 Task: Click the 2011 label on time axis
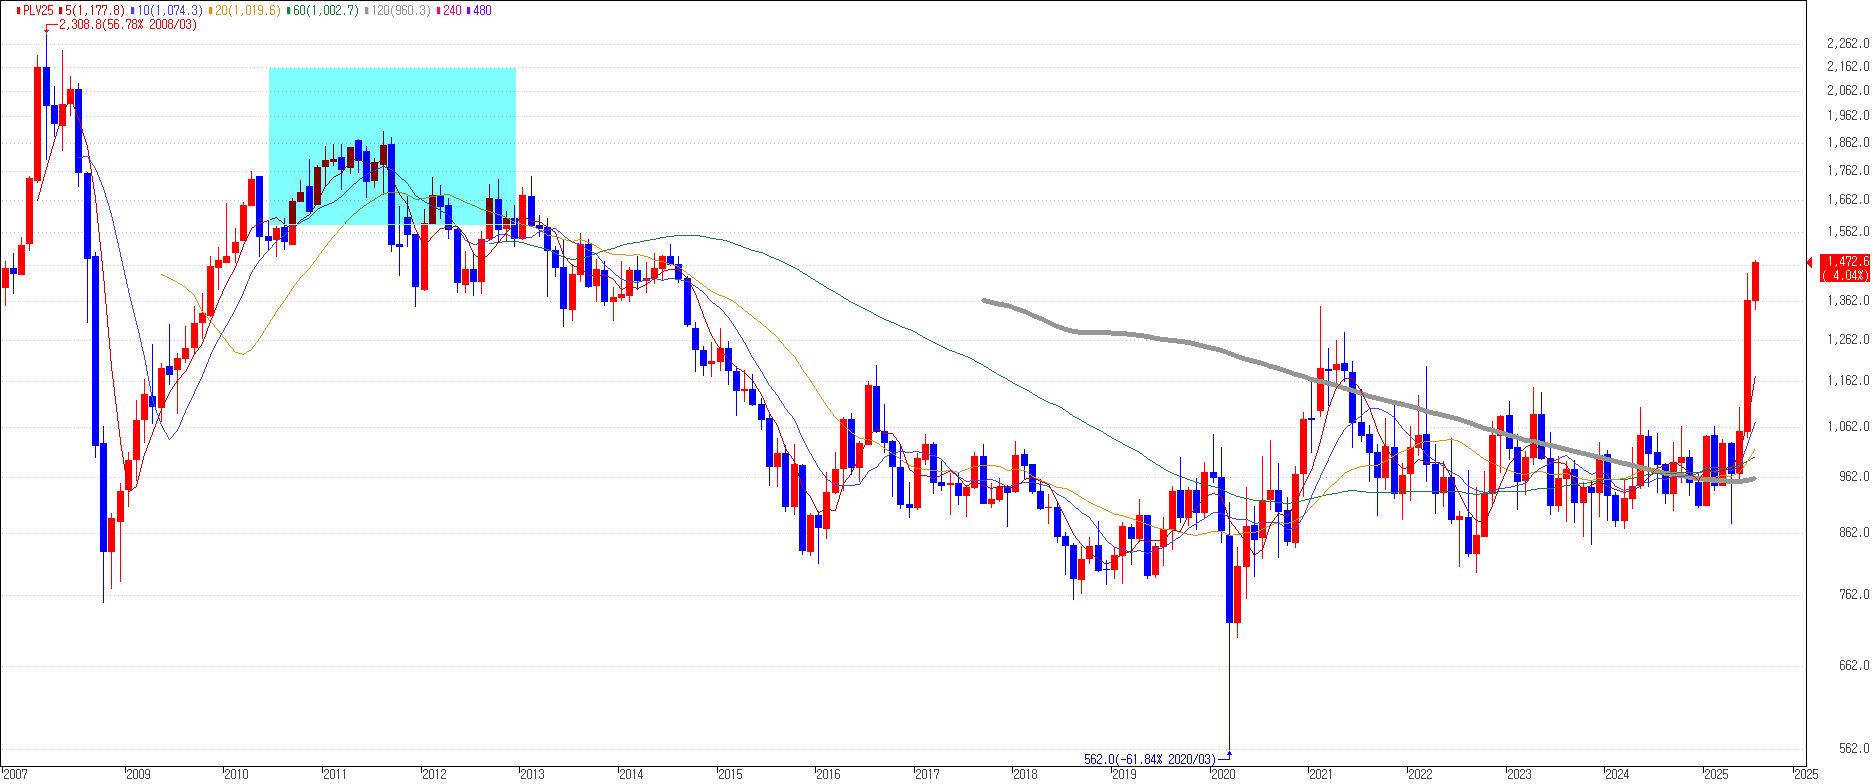334,774
